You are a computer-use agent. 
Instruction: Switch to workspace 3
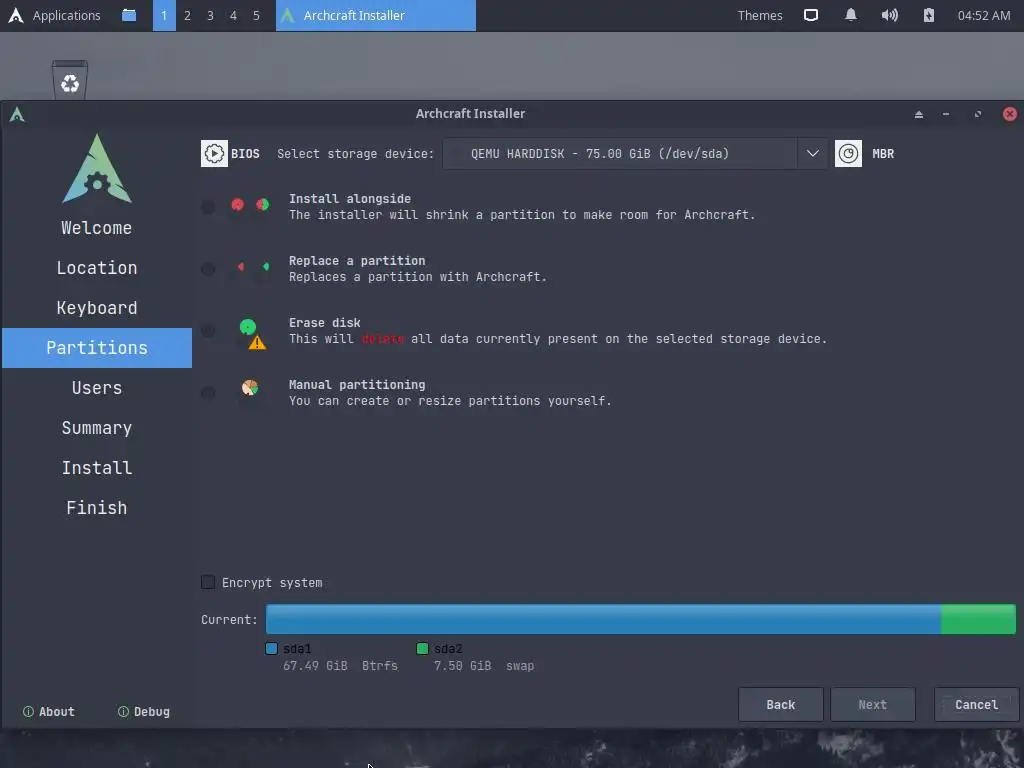click(x=210, y=15)
